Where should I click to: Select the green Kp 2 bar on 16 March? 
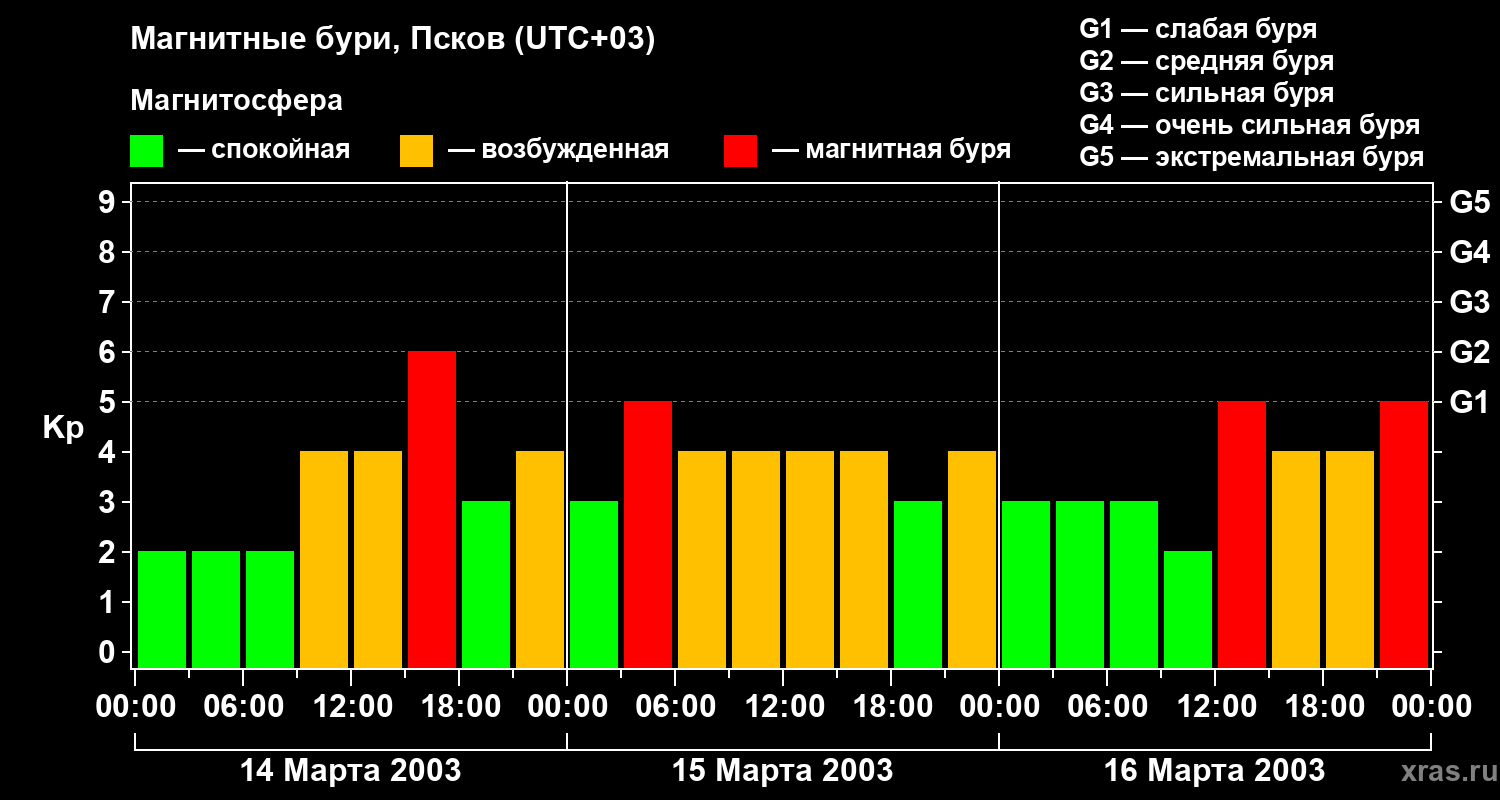1188,610
